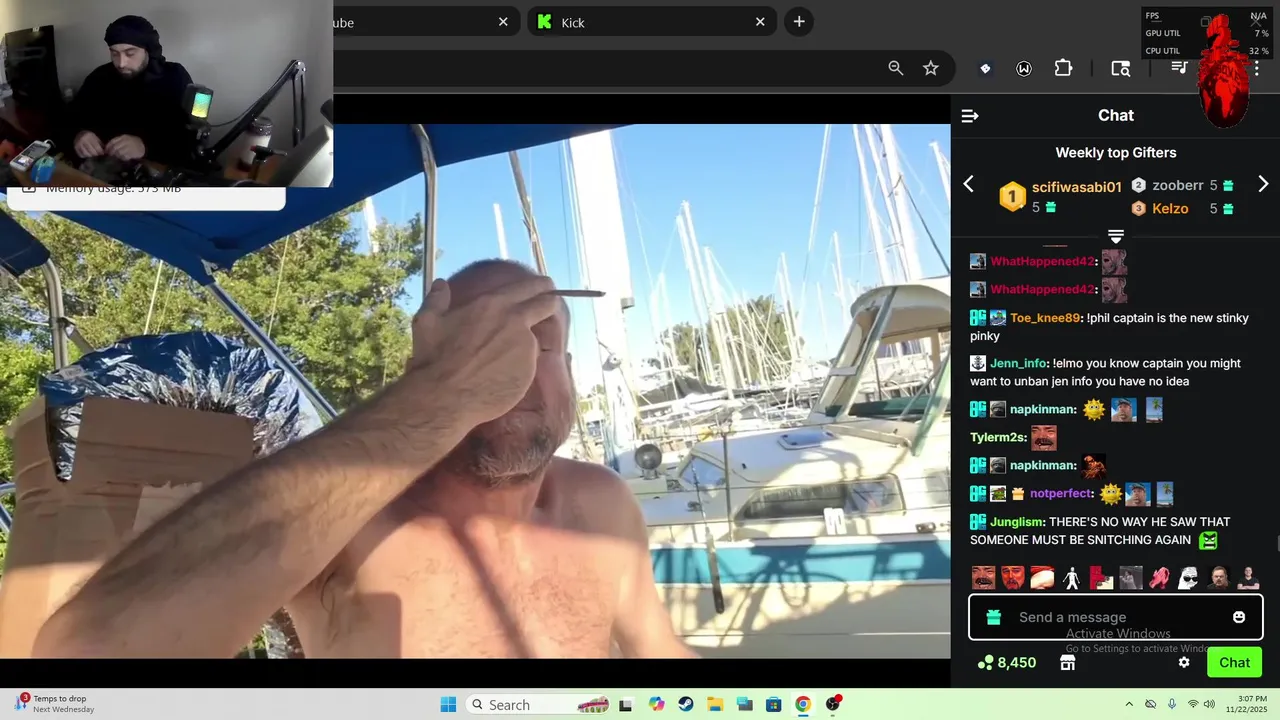Show hidden system tray icons chevron
This screenshot has height=720, width=1280.
(1129, 704)
